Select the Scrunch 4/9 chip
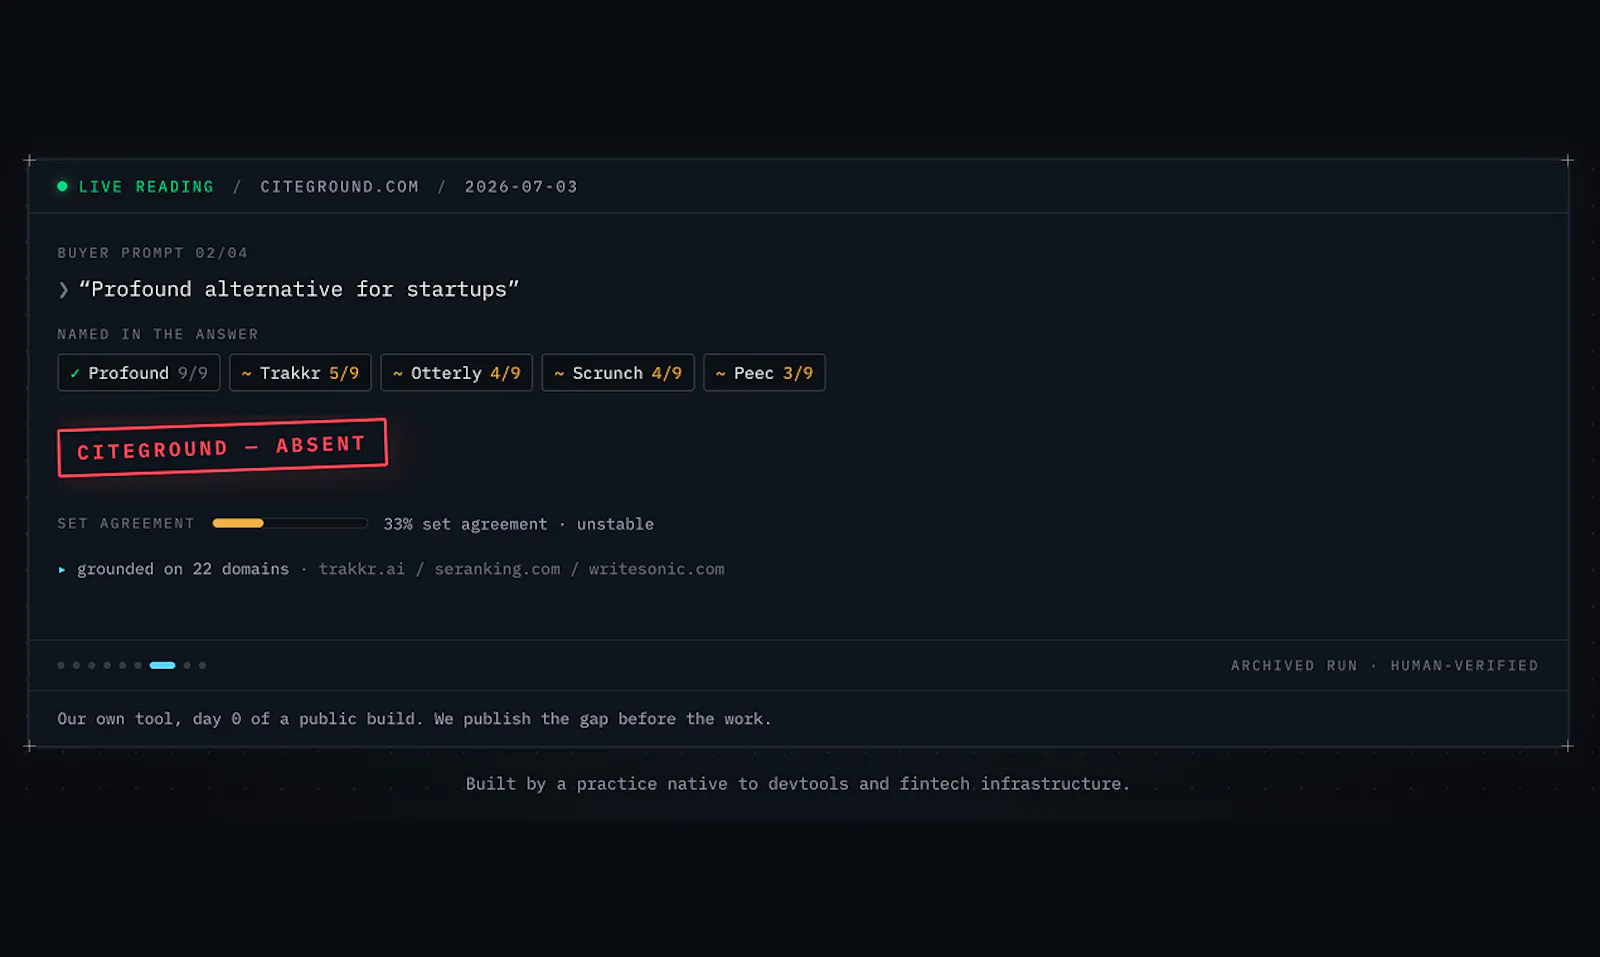This screenshot has height=957, width=1600. (x=618, y=373)
